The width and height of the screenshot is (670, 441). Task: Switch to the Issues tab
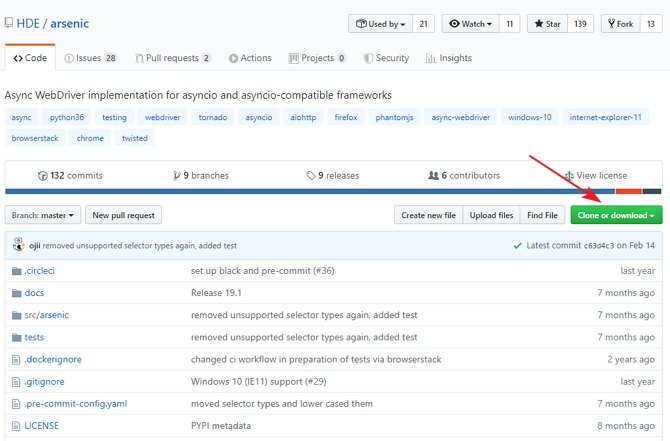90,58
